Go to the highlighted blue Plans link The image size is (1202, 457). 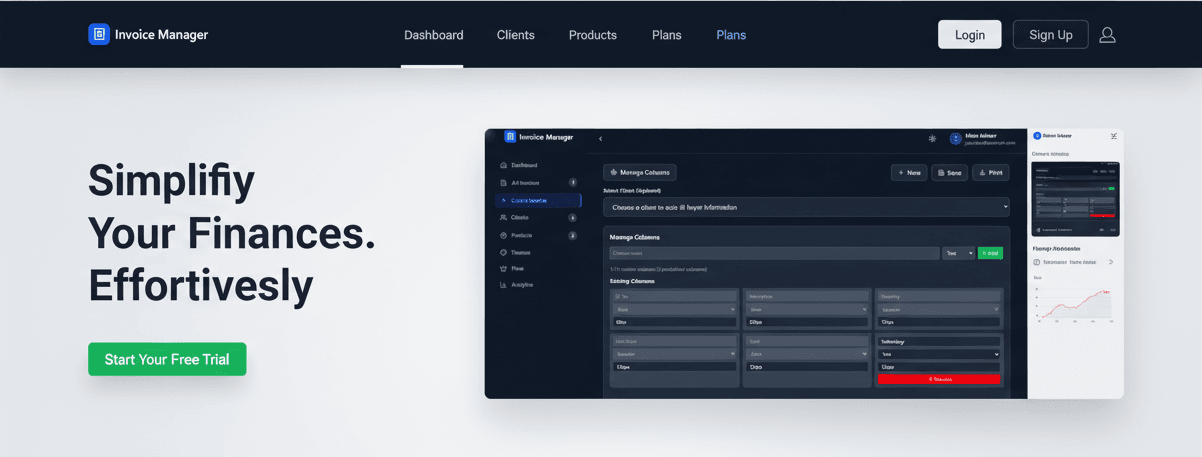point(730,35)
